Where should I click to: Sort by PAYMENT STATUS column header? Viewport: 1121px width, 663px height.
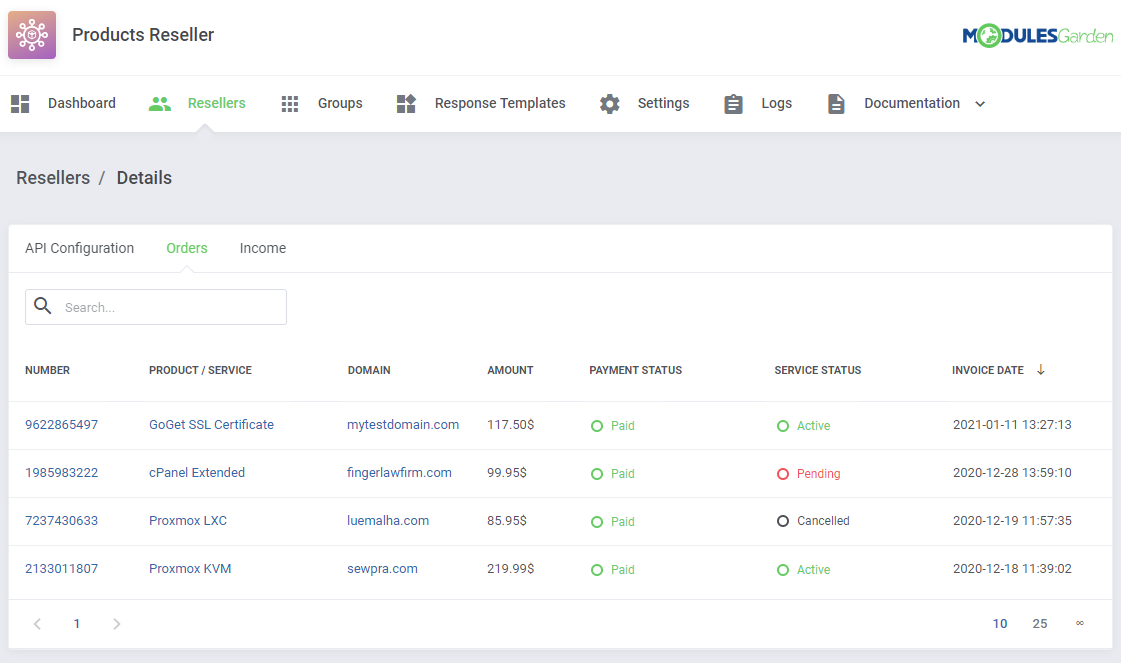pos(636,370)
